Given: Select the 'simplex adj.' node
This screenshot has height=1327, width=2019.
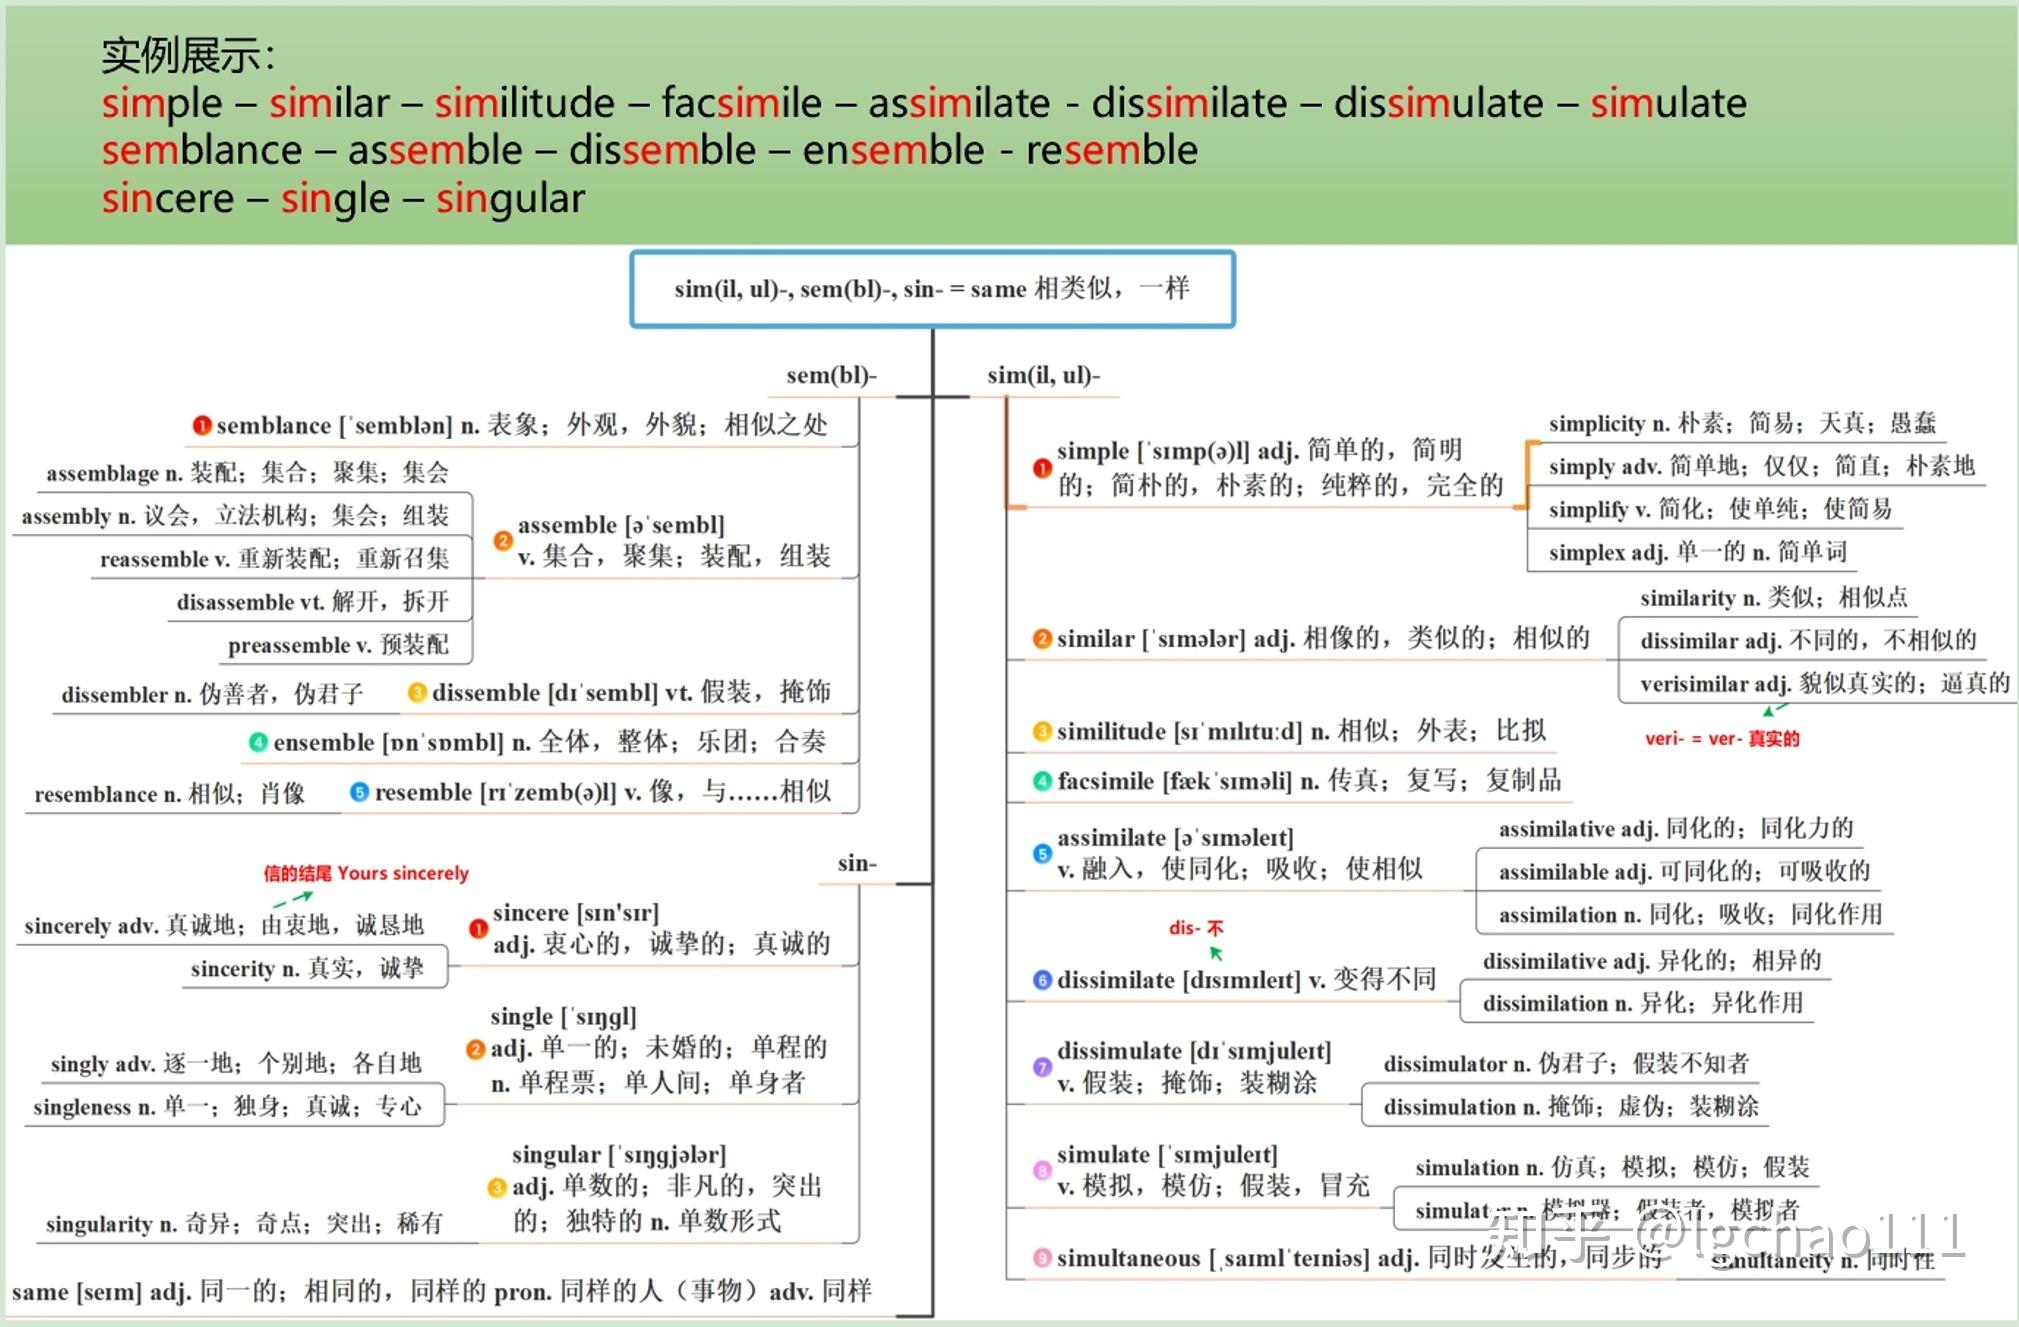Looking at the screenshot, I should point(1698,552).
